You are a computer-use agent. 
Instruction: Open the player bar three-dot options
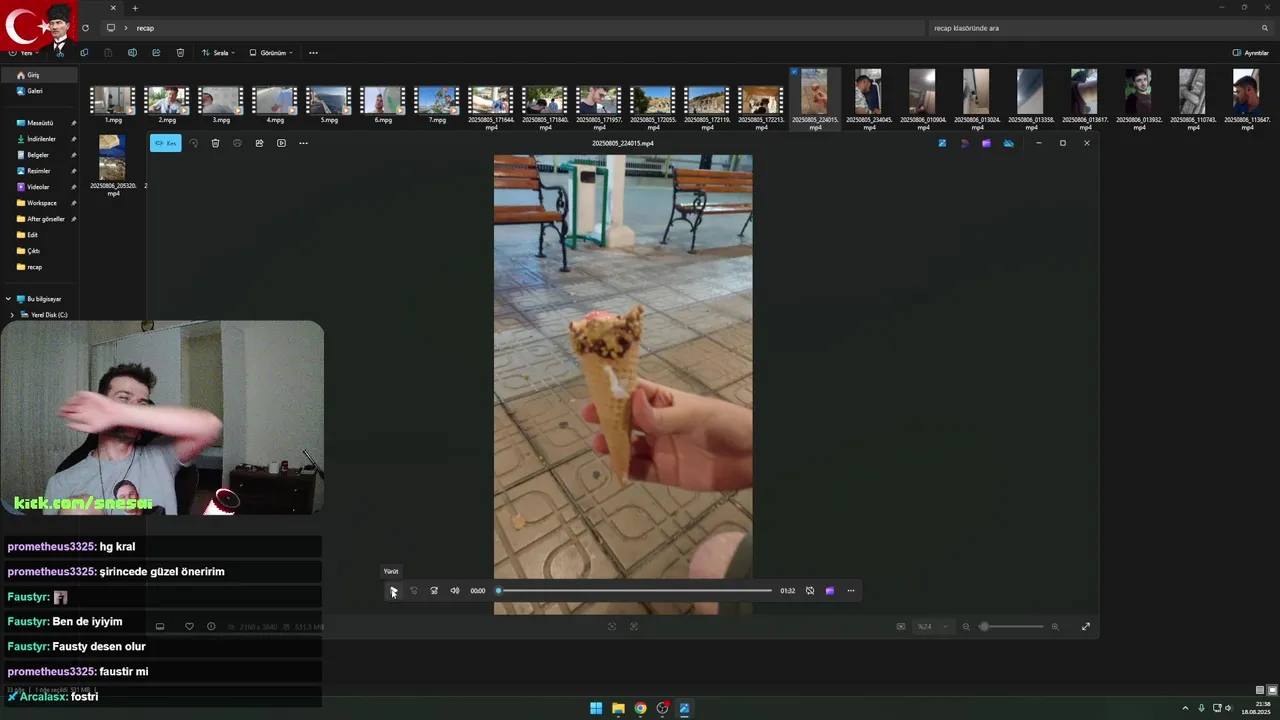click(x=851, y=591)
